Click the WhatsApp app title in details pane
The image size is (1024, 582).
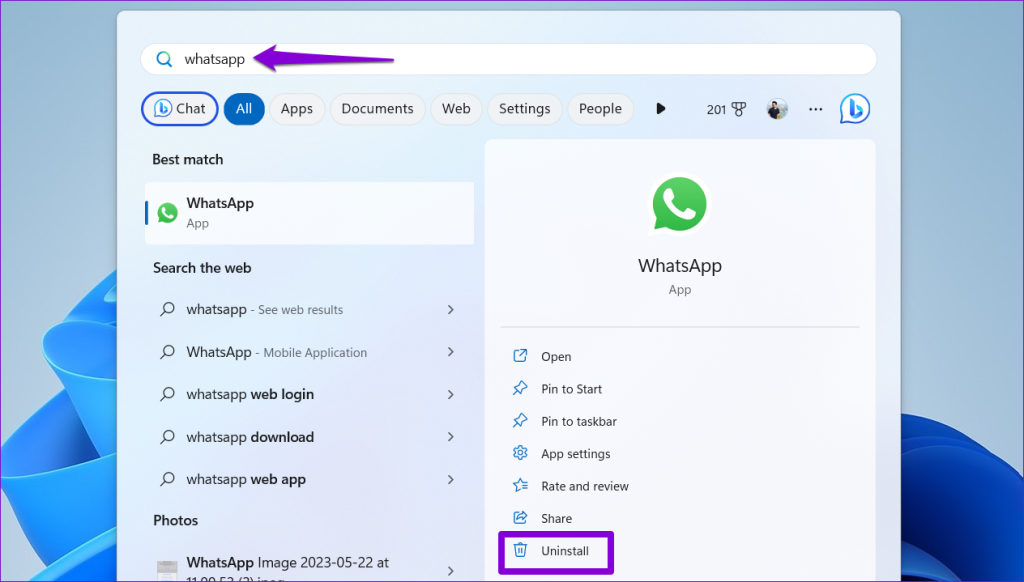tap(679, 266)
